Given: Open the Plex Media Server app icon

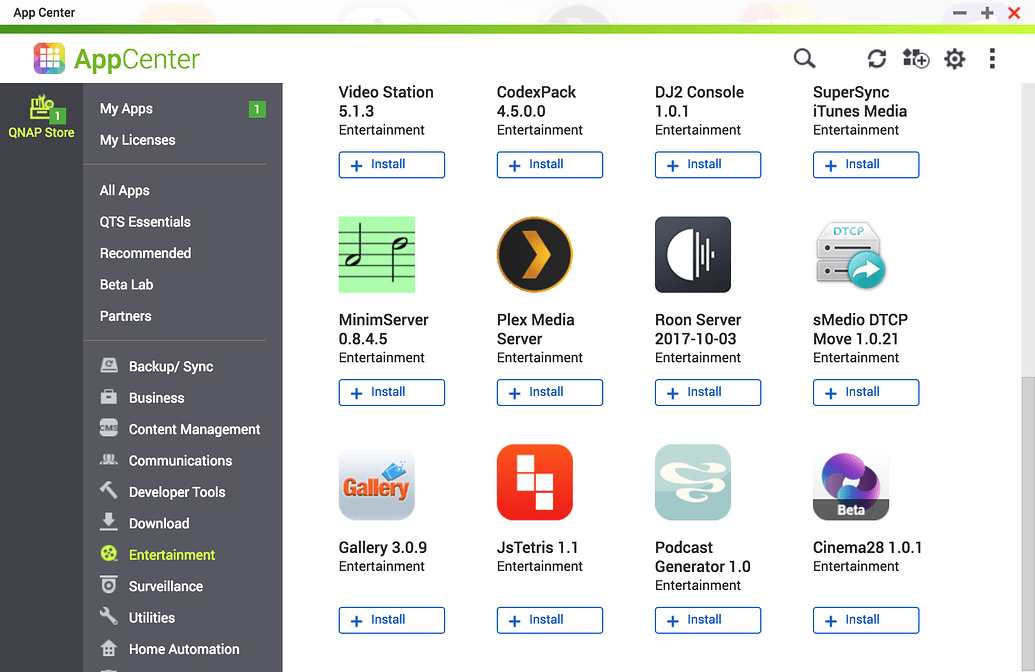Looking at the screenshot, I should 534,254.
